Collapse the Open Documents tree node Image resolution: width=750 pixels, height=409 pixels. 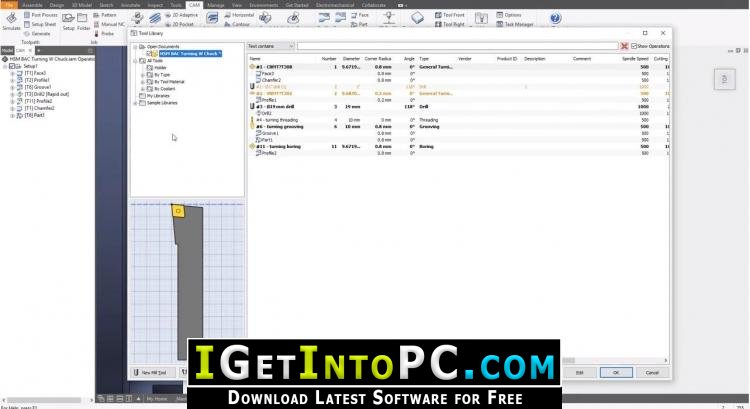[x=135, y=47]
